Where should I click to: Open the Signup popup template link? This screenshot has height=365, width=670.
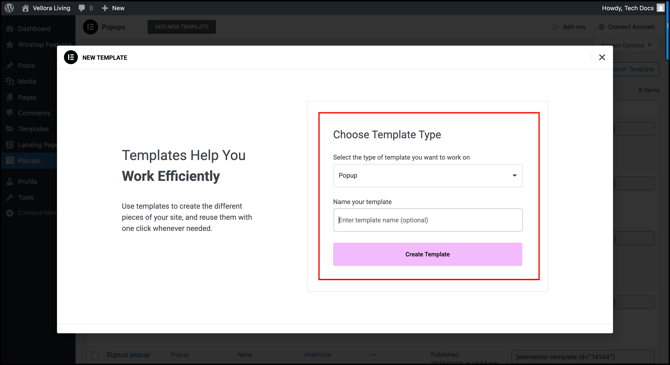(x=128, y=355)
